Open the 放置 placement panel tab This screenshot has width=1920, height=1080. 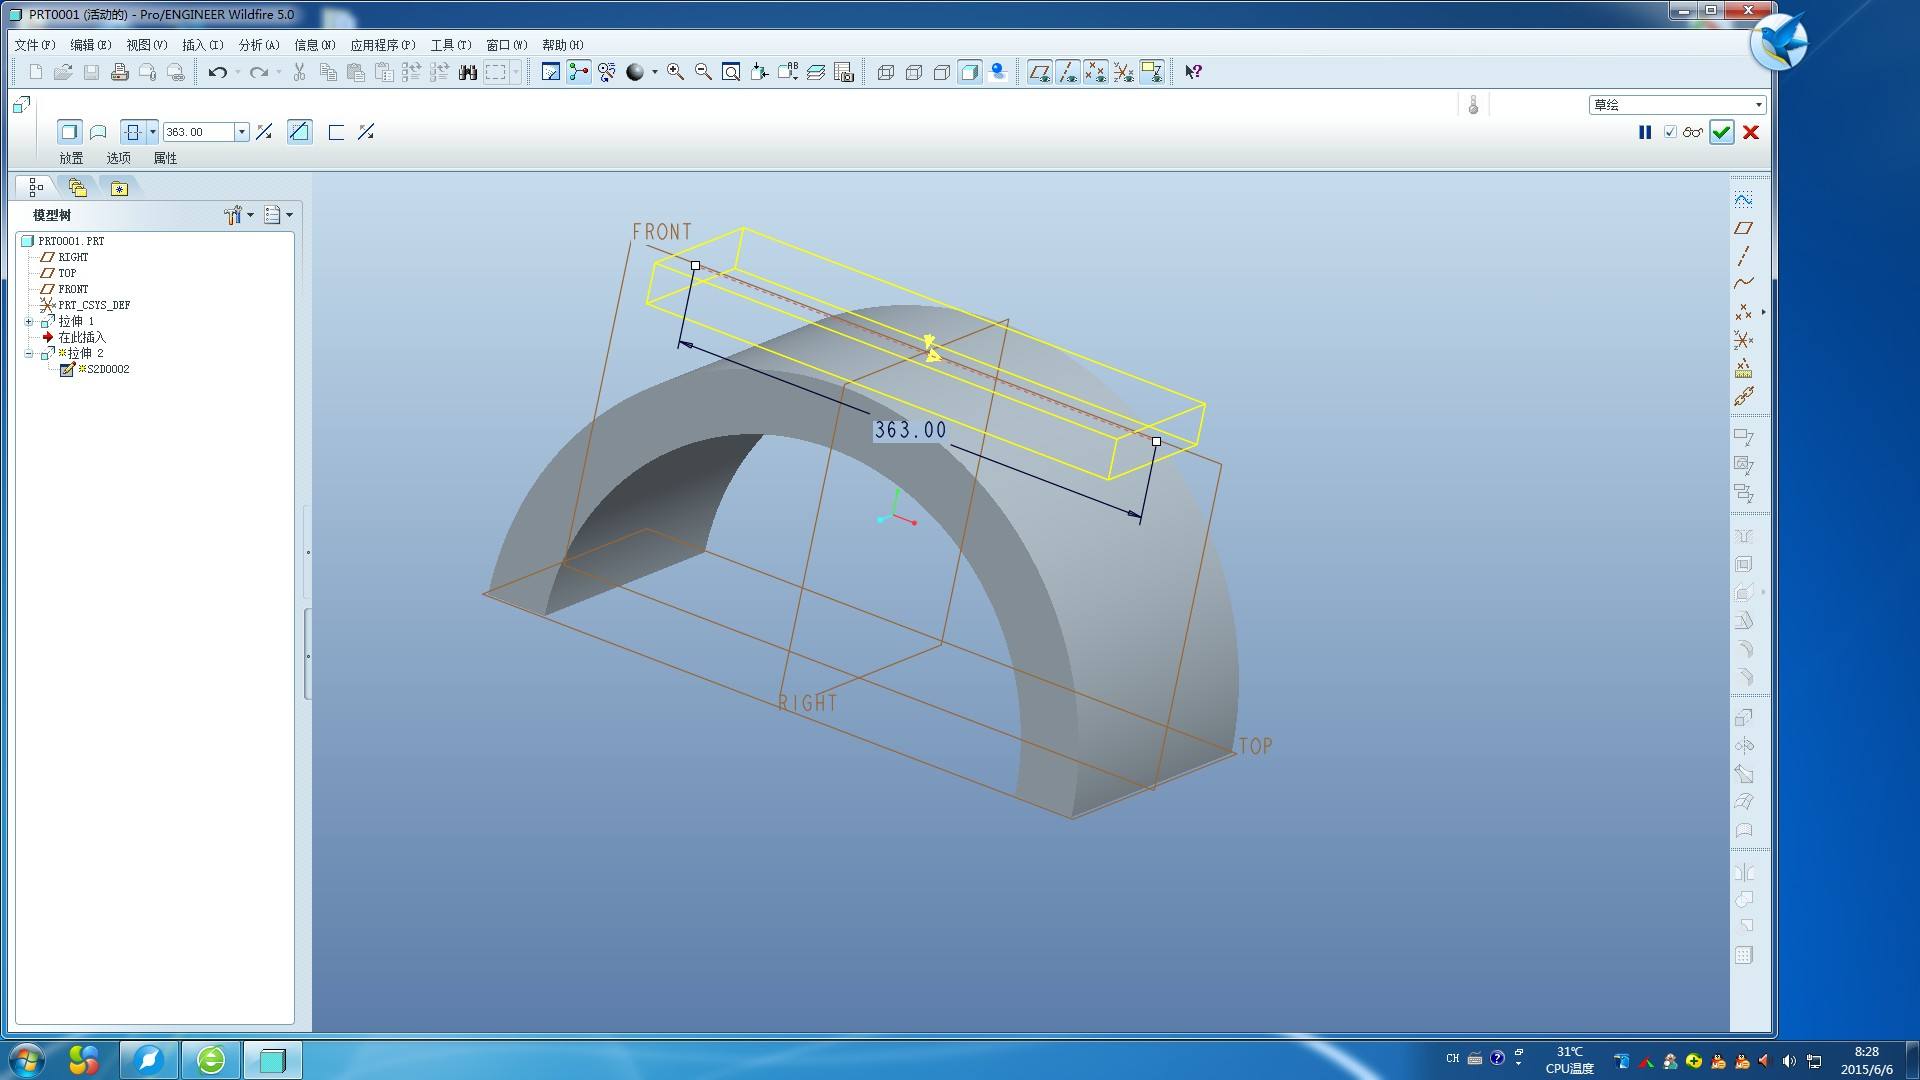(71, 158)
